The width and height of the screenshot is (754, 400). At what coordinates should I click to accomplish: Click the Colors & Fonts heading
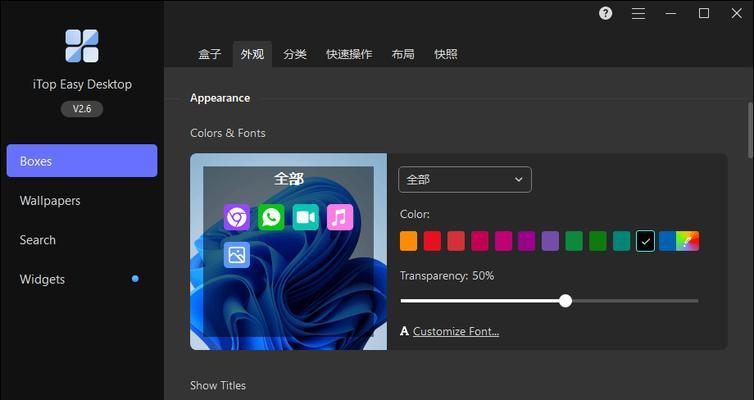(227, 133)
